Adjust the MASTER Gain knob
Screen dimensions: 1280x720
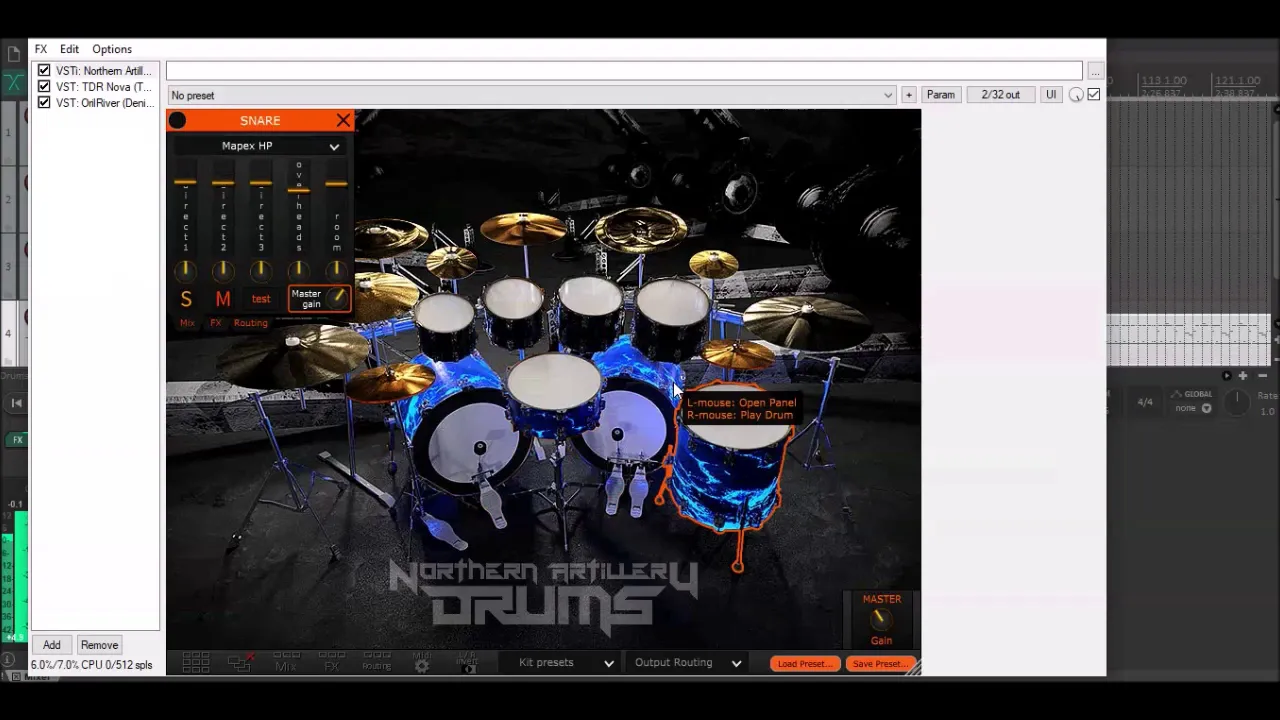pyautogui.click(x=881, y=619)
